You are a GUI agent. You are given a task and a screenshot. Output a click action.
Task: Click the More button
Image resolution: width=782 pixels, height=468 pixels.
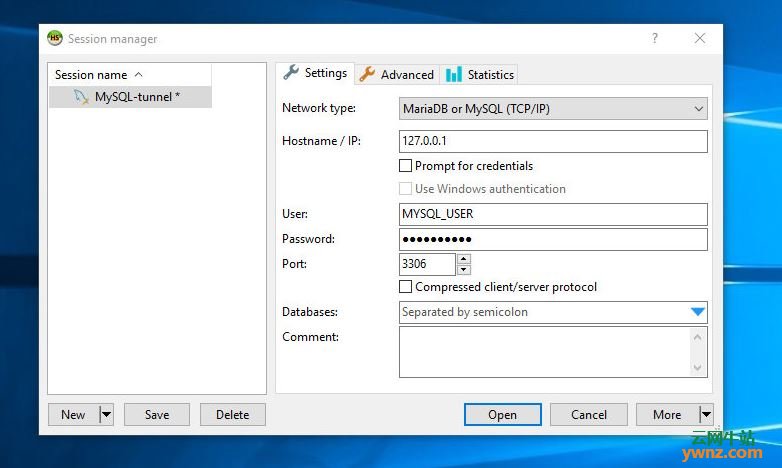click(667, 414)
